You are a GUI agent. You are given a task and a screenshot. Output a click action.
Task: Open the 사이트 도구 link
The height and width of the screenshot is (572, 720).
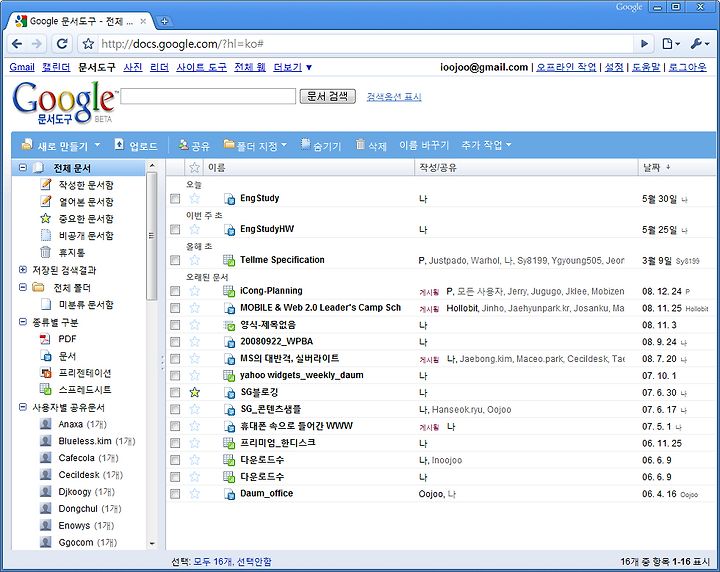(x=202, y=67)
